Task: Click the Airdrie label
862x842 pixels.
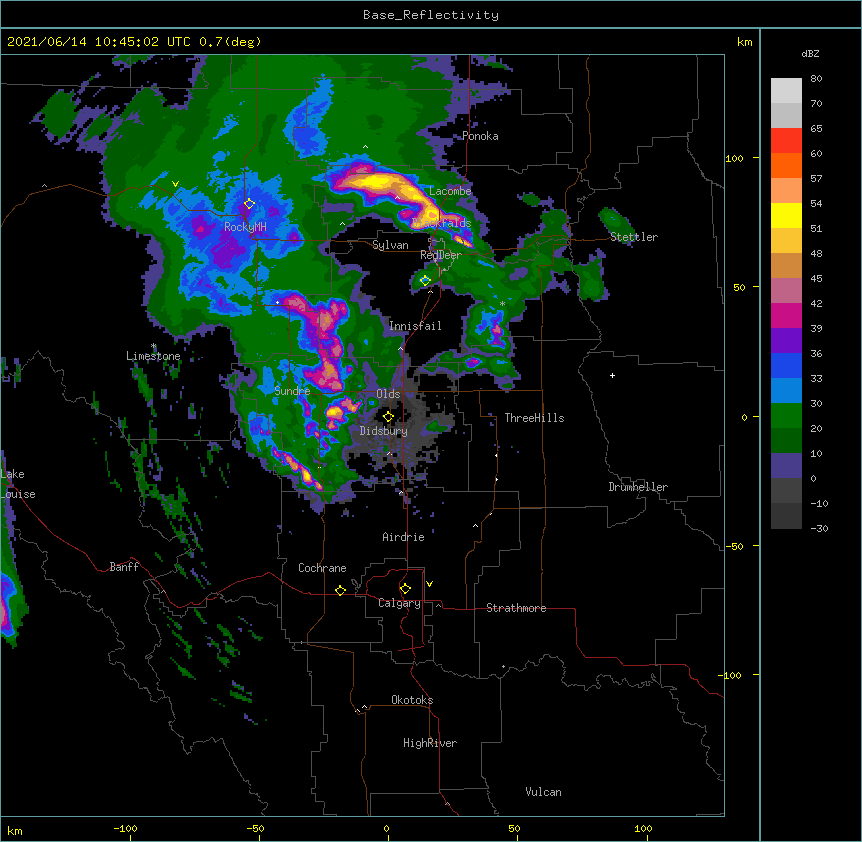Action: (x=404, y=538)
